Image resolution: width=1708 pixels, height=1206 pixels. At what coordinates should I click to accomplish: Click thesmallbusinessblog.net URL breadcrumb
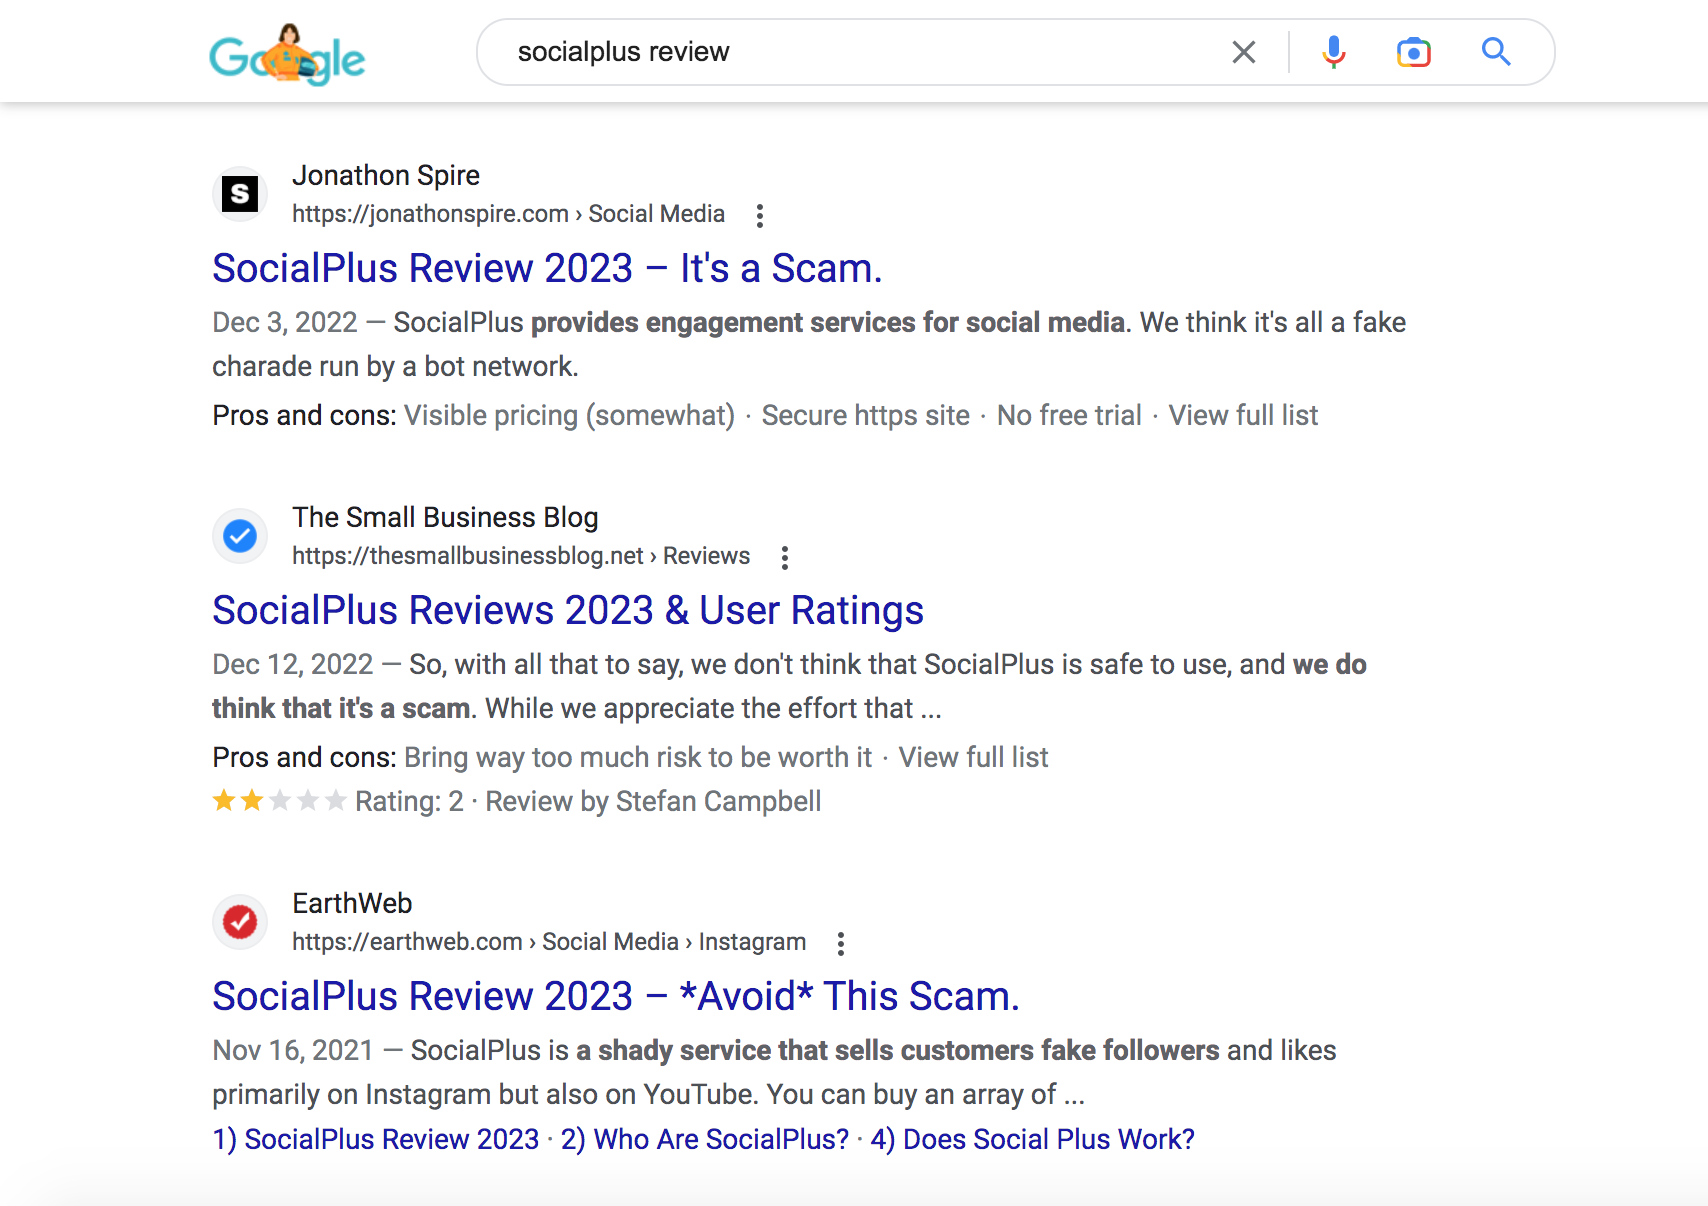click(521, 556)
